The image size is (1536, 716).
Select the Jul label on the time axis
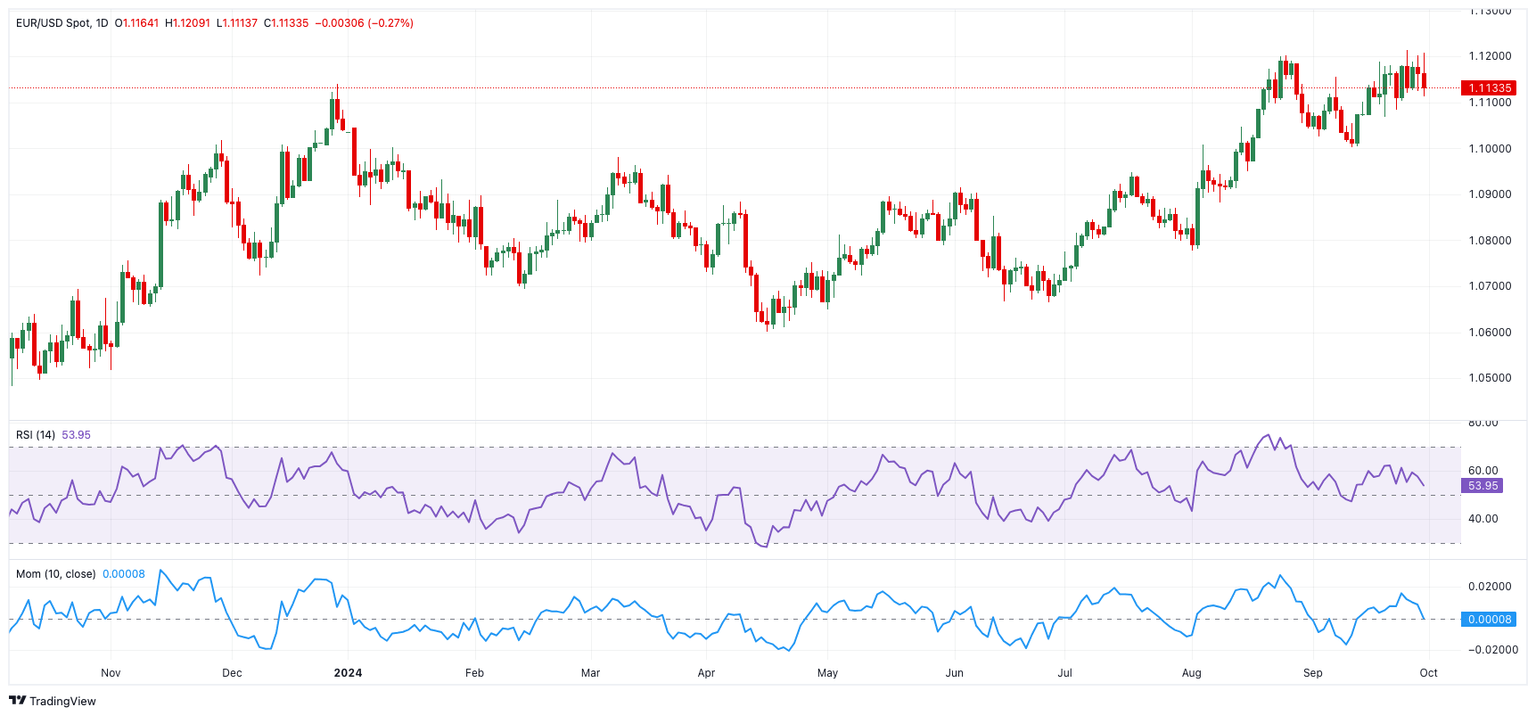tap(1070, 673)
